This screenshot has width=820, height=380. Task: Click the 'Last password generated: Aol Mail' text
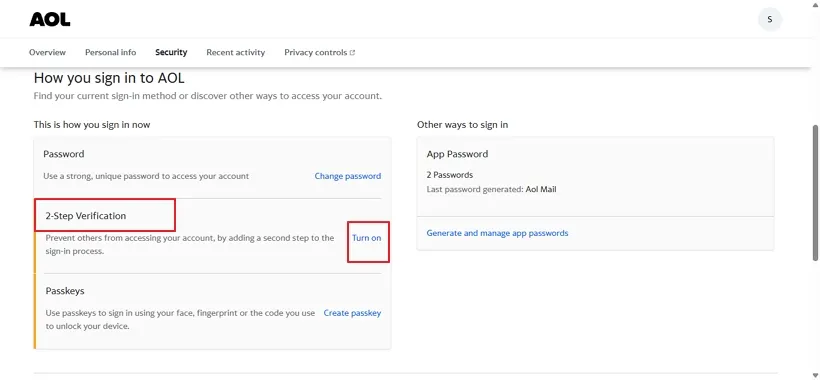tap(492, 189)
